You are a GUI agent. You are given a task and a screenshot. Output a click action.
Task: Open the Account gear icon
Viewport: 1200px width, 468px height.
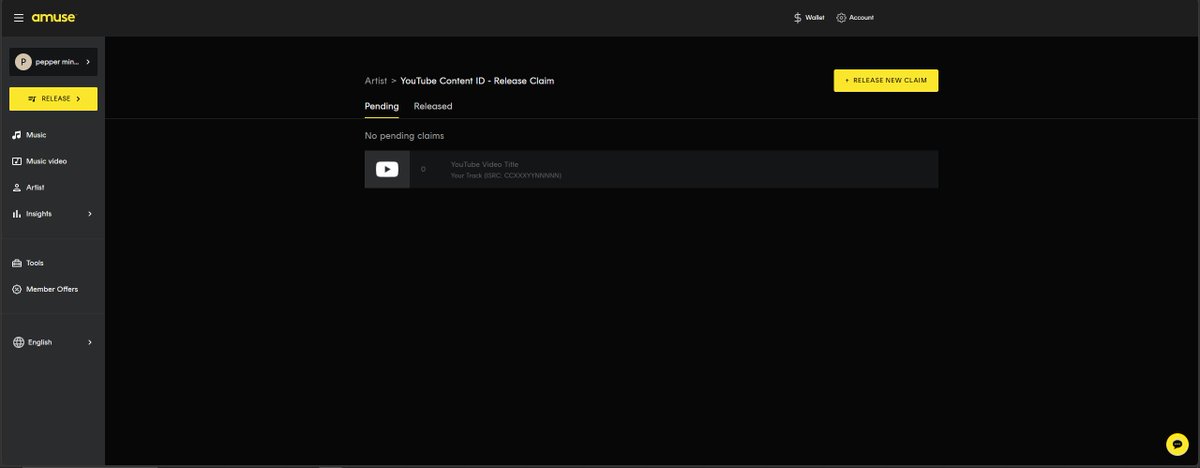[841, 18]
